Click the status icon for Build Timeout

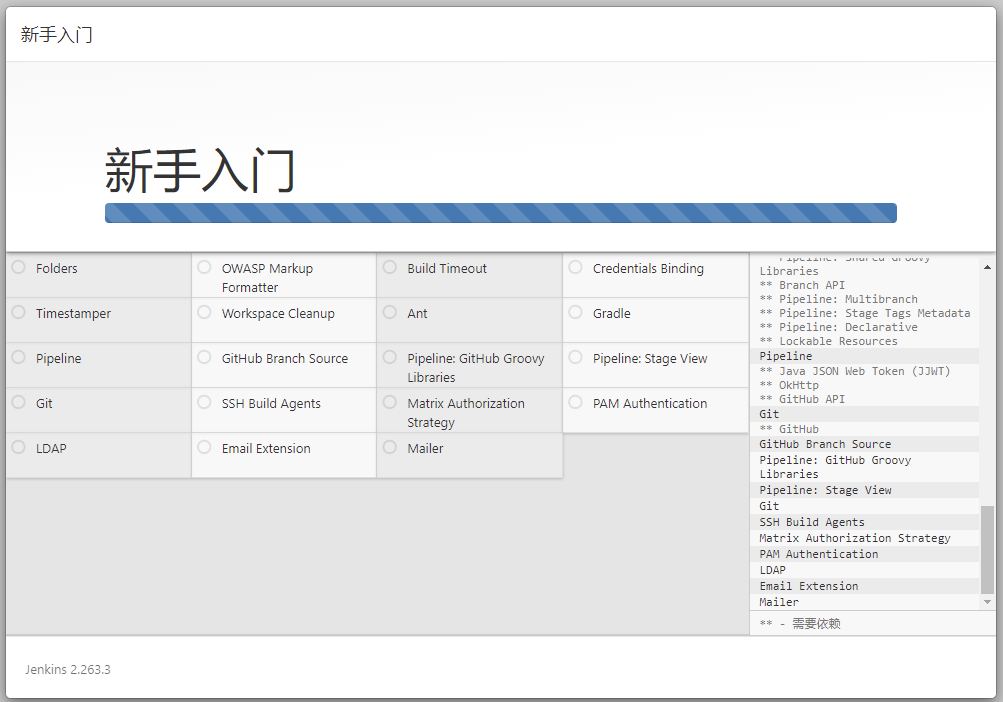(x=389, y=267)
